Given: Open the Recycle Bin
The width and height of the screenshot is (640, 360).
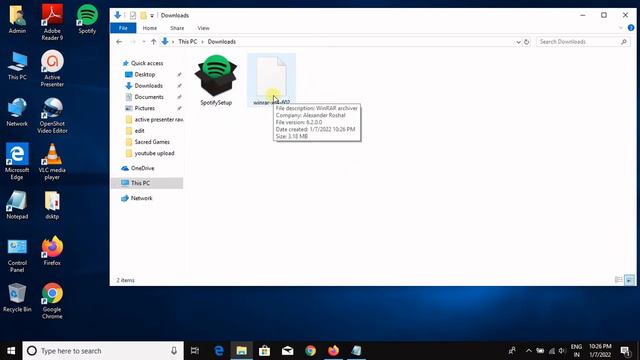Looking at the screenshot, I should pyautogui.click(x=17, y=298).
